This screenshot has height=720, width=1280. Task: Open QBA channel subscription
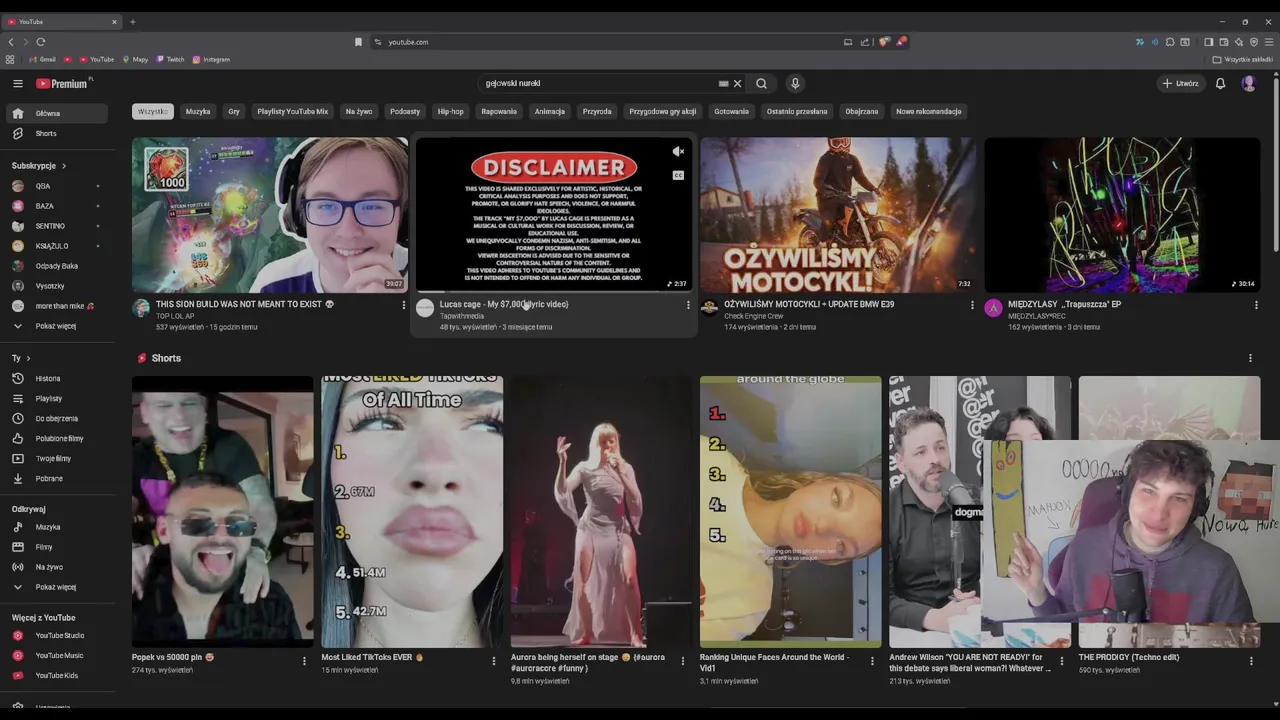click(58, 186)
